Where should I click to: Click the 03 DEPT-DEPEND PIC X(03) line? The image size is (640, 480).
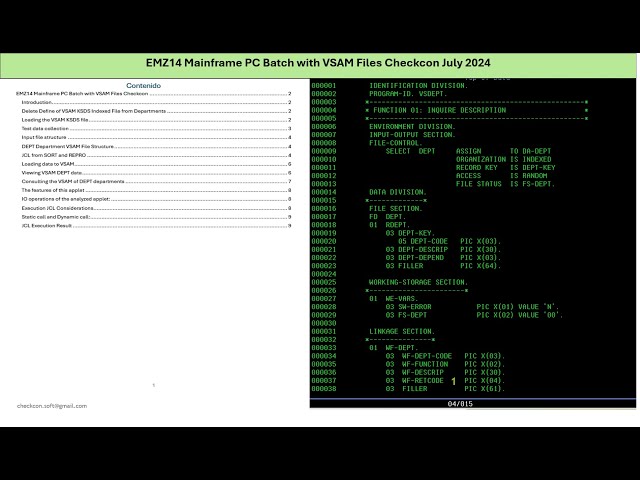pyautogui.click(x=443, y=258)
